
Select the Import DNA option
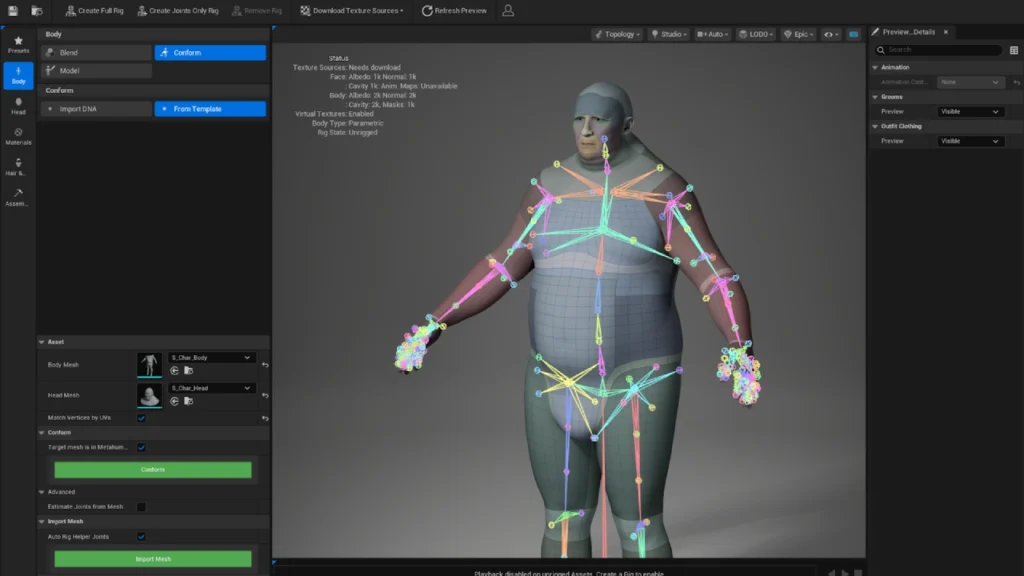(x=96, y=109)
